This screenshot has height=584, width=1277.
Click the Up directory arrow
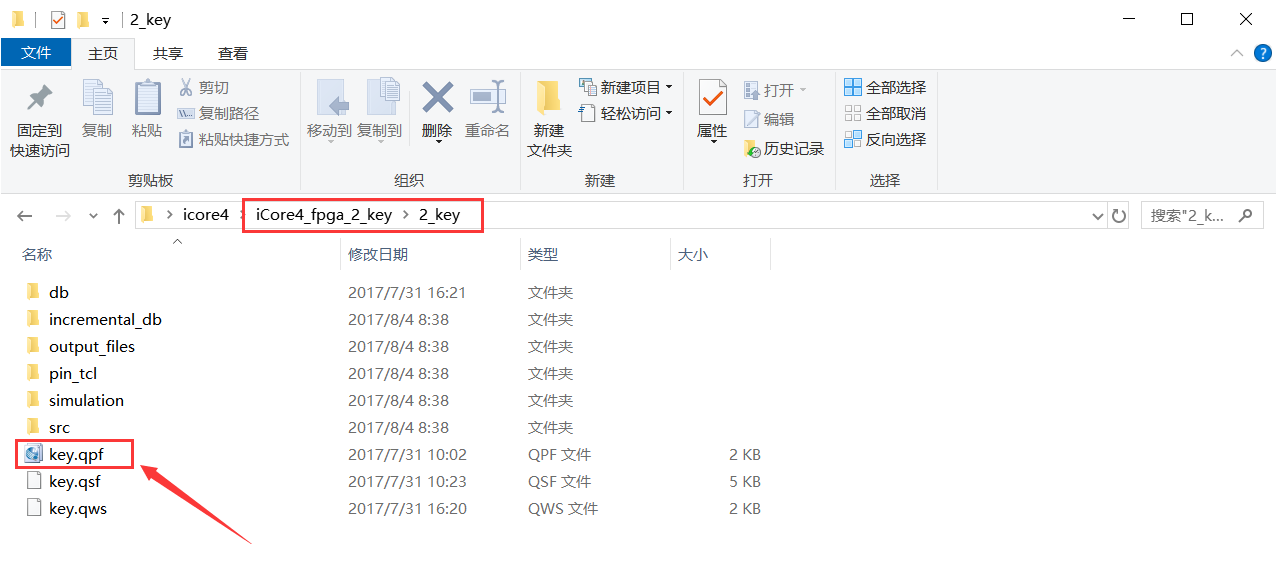[x=119, y=215]
